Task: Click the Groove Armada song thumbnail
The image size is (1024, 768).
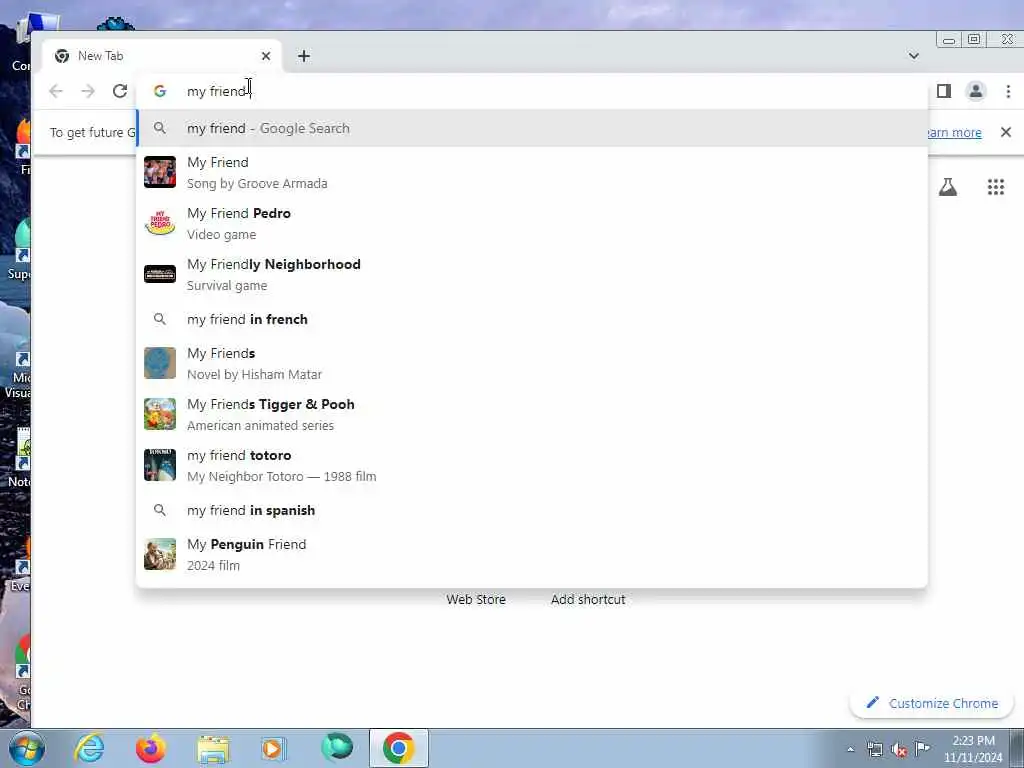Action: point(160,172)
